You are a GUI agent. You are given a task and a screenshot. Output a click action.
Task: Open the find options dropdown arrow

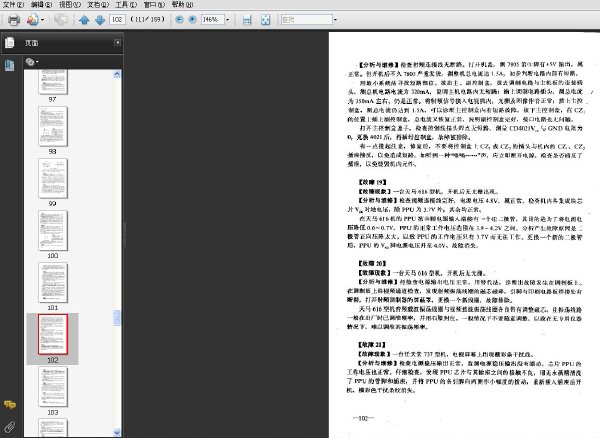336,20
